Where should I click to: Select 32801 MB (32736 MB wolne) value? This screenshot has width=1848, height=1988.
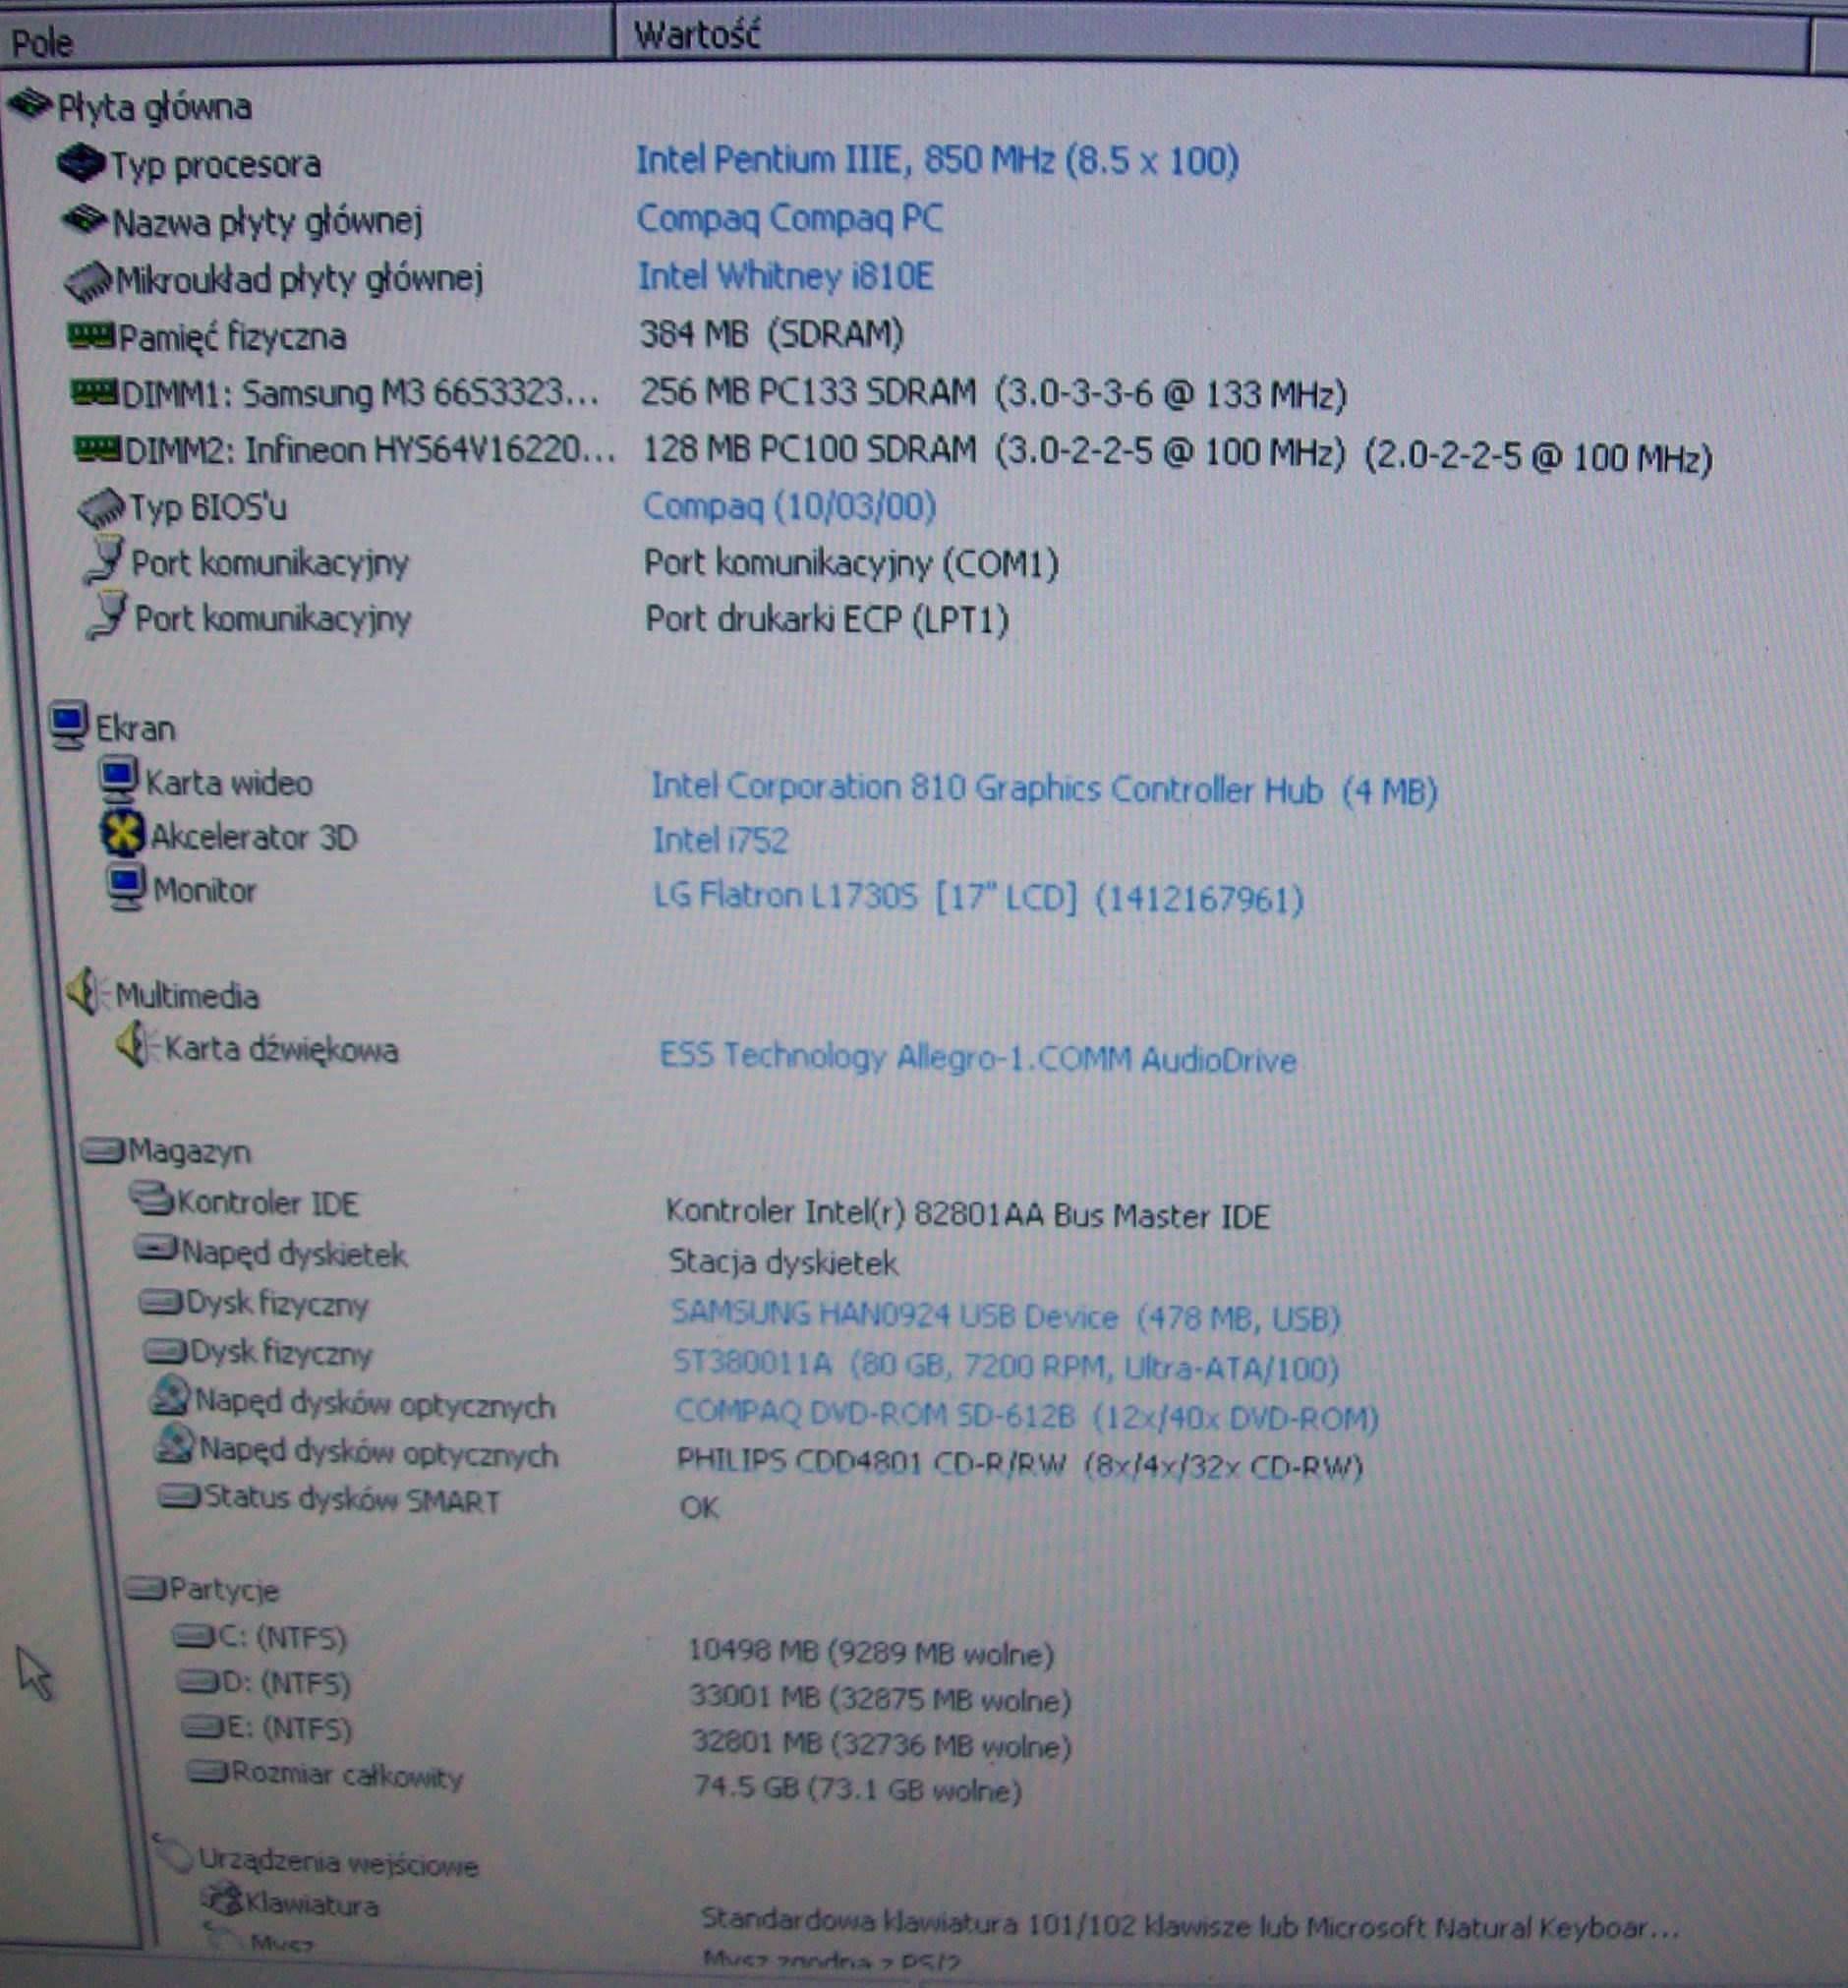pyautogui.click(x=882, y=1745)
